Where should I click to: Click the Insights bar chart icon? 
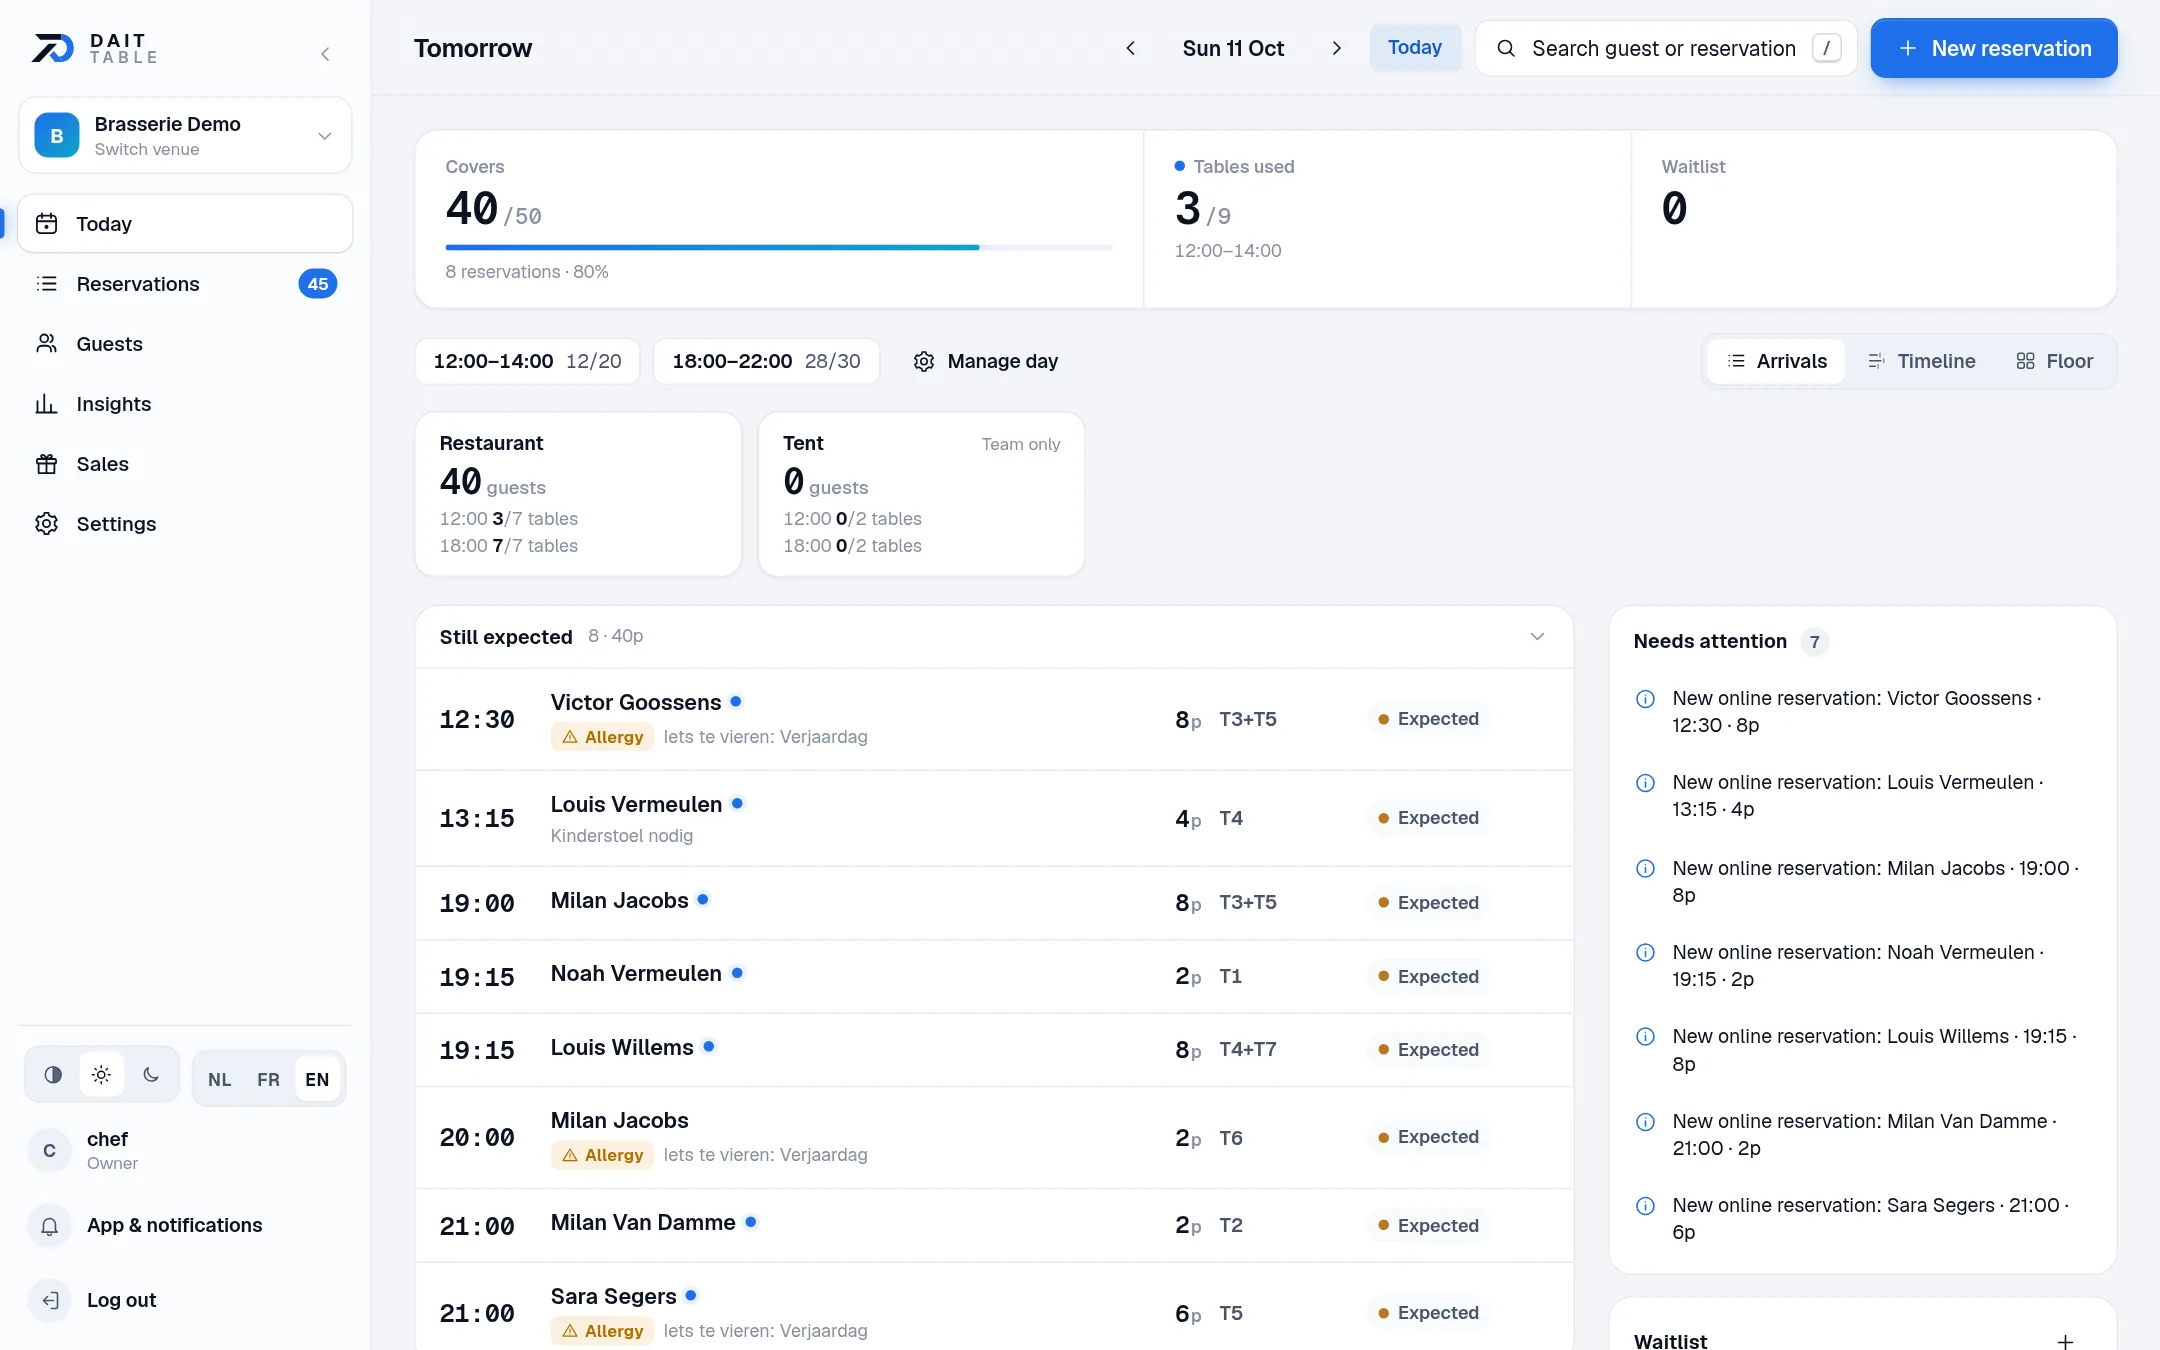click(x=46, y=404)
